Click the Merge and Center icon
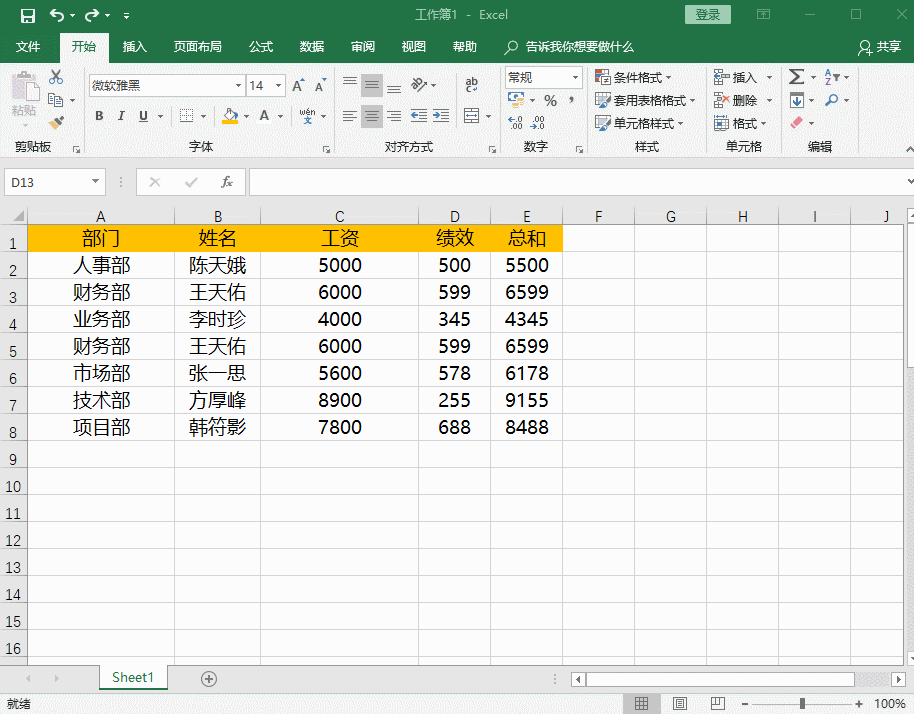The image size is (914, 714). [x=470, y=116]
